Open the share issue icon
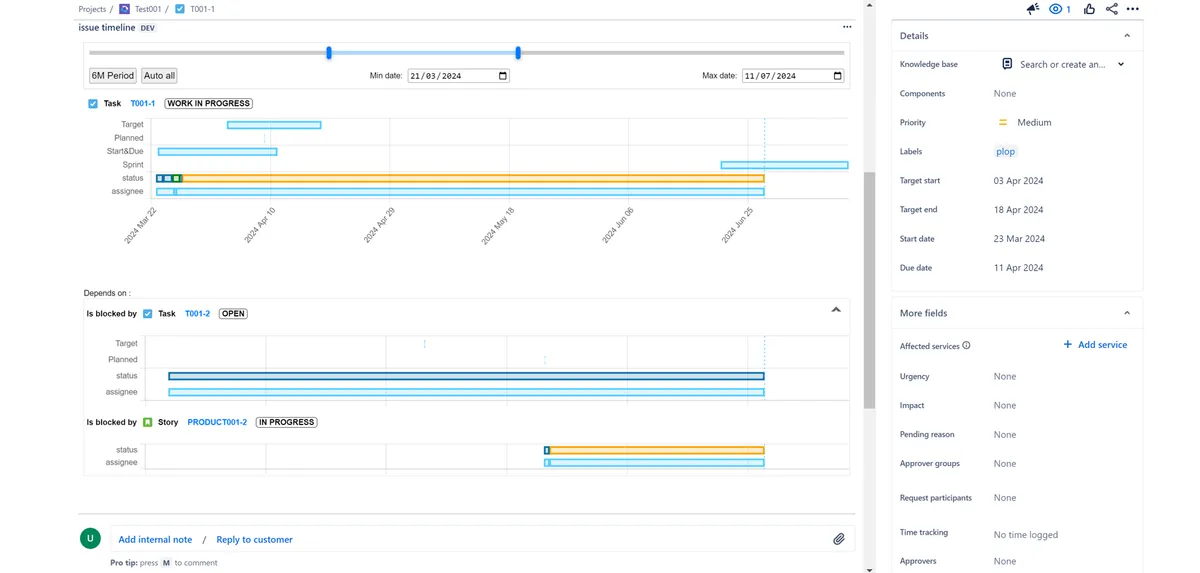The height and width of the screenshot is (573, 1200). [1112, 9]
